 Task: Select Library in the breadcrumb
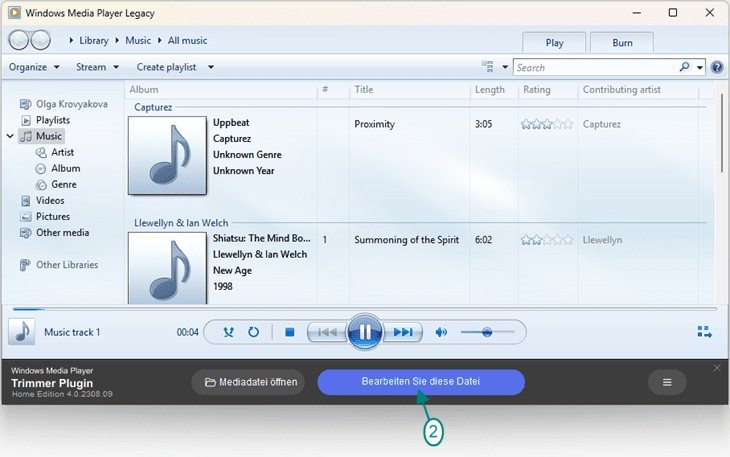(x=94, y=40)
